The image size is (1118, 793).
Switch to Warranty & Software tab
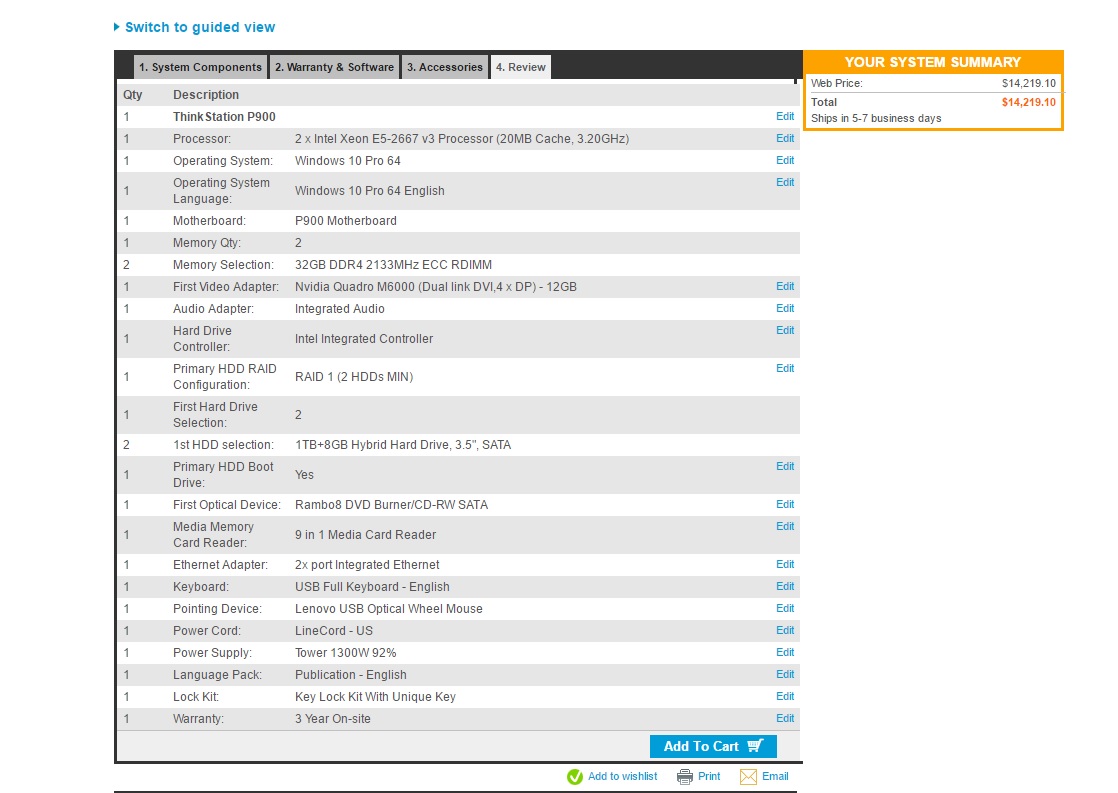tap(334, 67)
